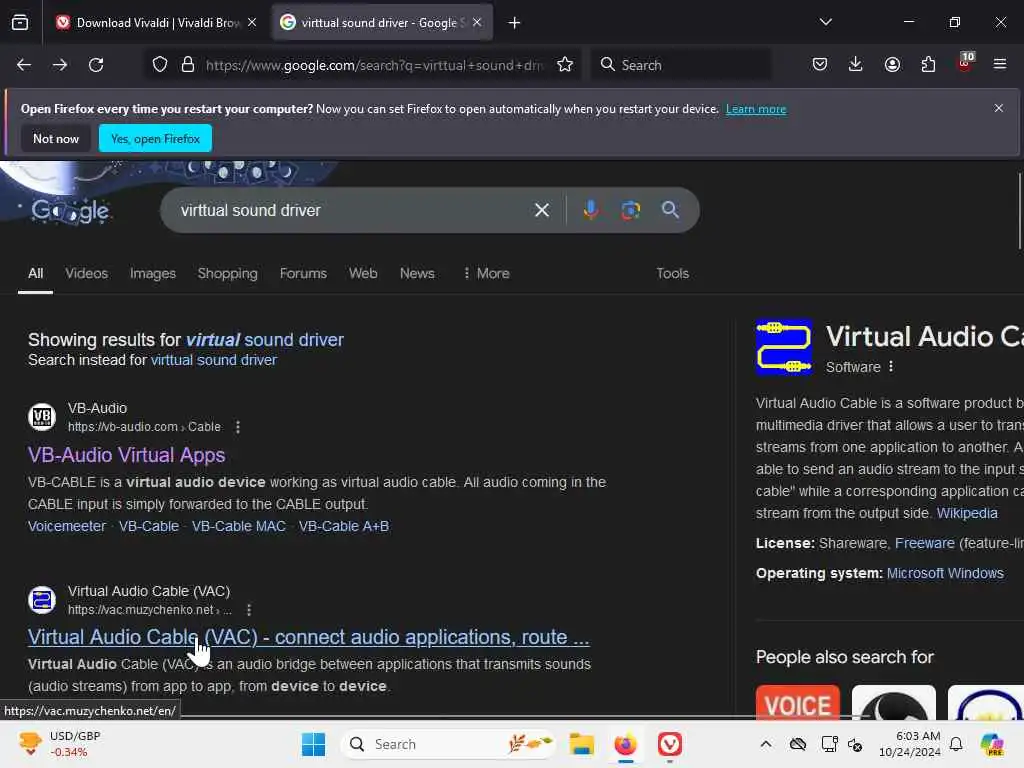The width and height of the screenshot is (1024, 768).
Task: Open the Firefox downloads panel
Action: click(x=856, y=65)
